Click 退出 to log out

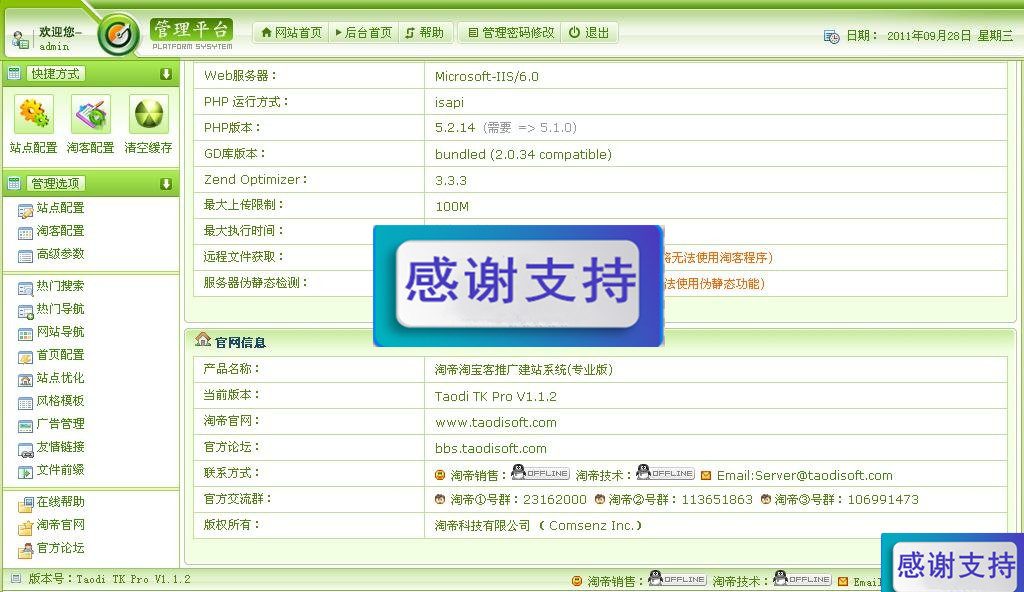pos(588,33)
